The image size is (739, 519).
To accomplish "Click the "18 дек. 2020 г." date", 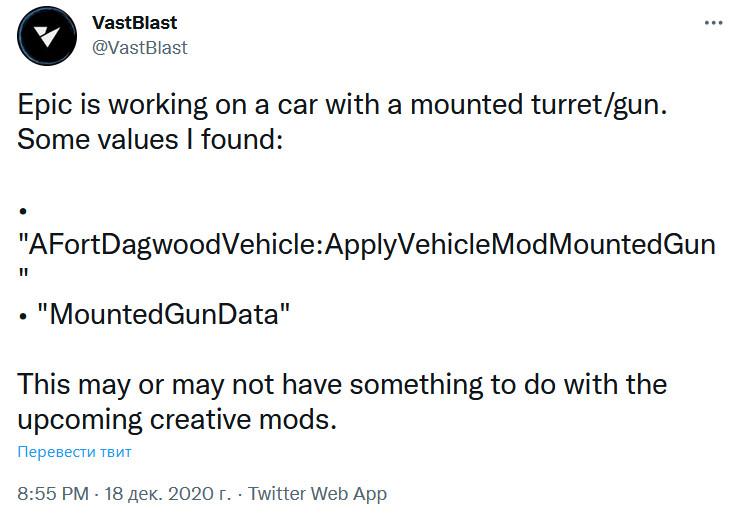I will tap(167, 494).
